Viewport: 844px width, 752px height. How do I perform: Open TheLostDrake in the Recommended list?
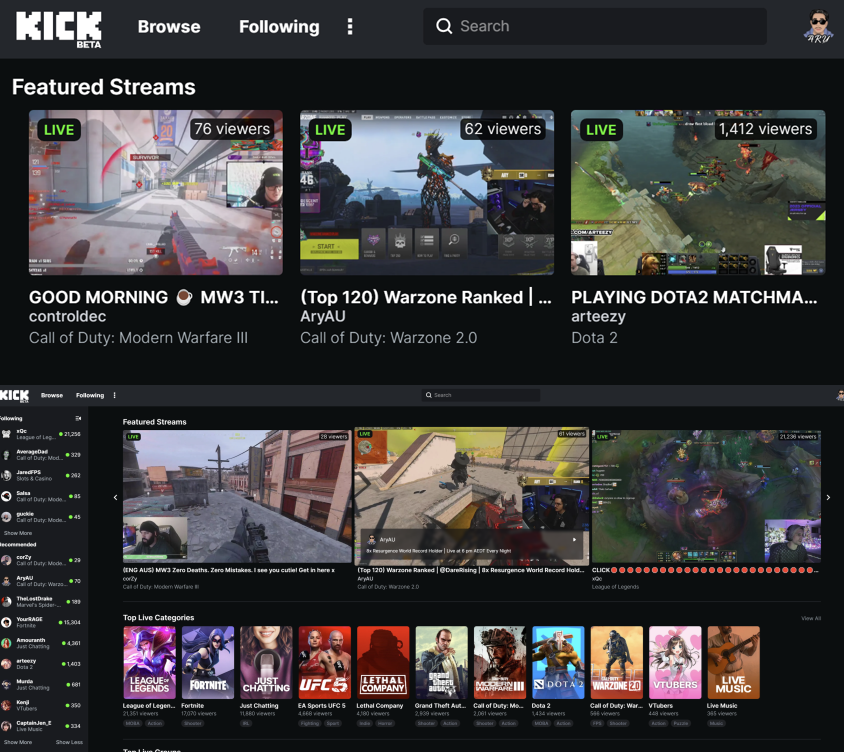click(41, 602)
